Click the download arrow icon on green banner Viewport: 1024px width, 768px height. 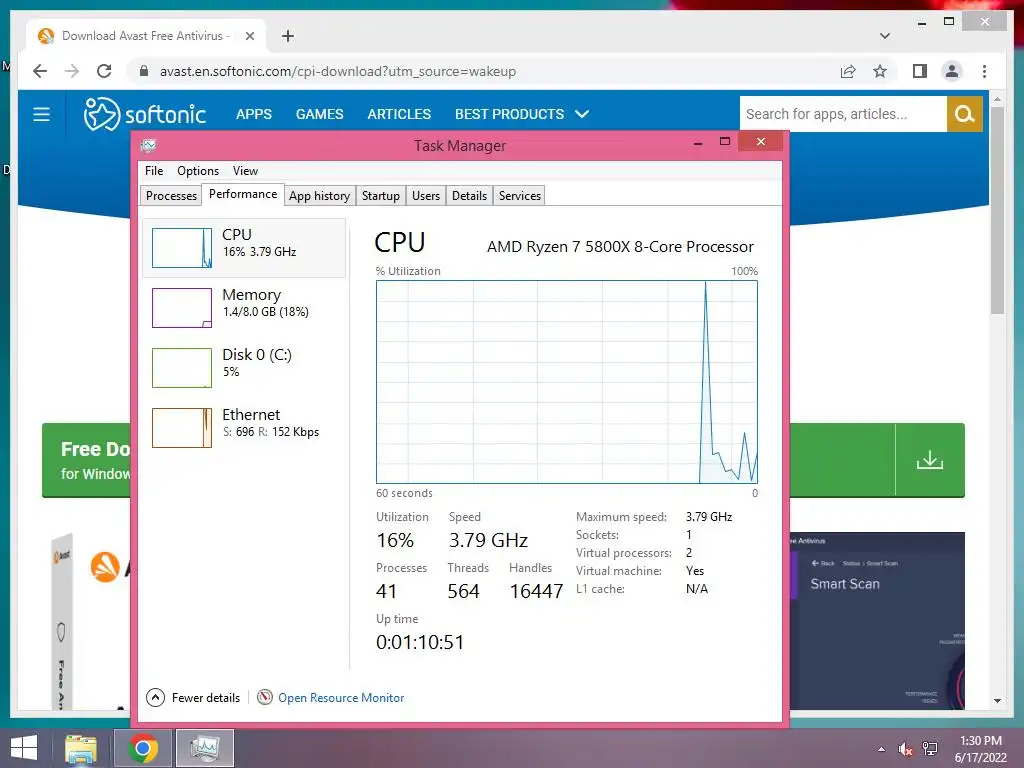[x=929, y=460]
